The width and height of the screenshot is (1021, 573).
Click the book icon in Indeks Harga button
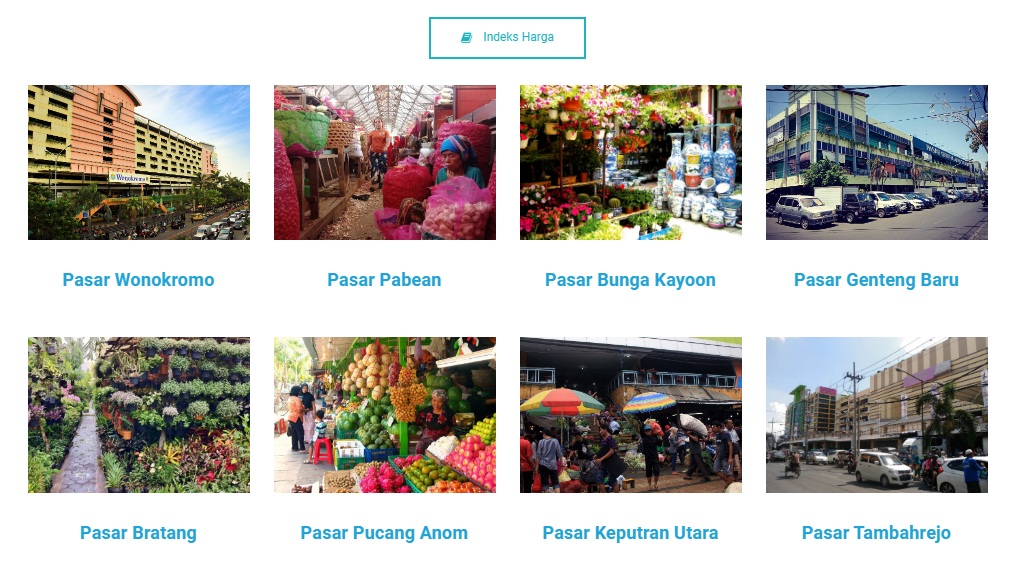(466, 38)
